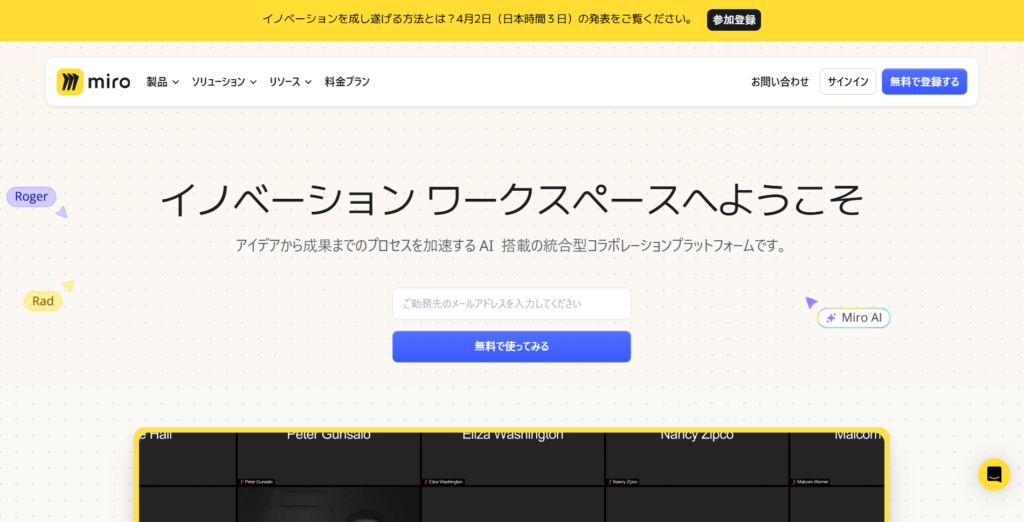1024x522 pixels.
Task: Click 参加登録 in the yellow banner
Action: [733, 19]
